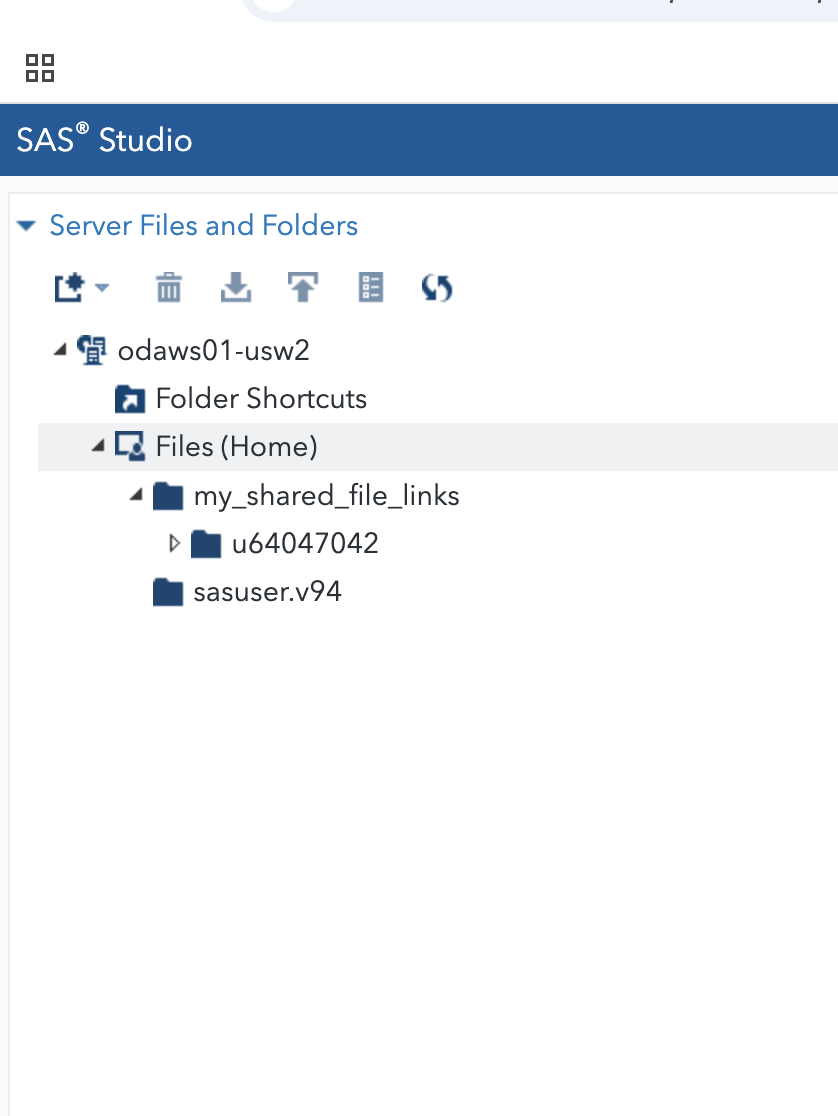Select the odaws01-usw2 server icon

pyautogui.click(x=92, y=350)
